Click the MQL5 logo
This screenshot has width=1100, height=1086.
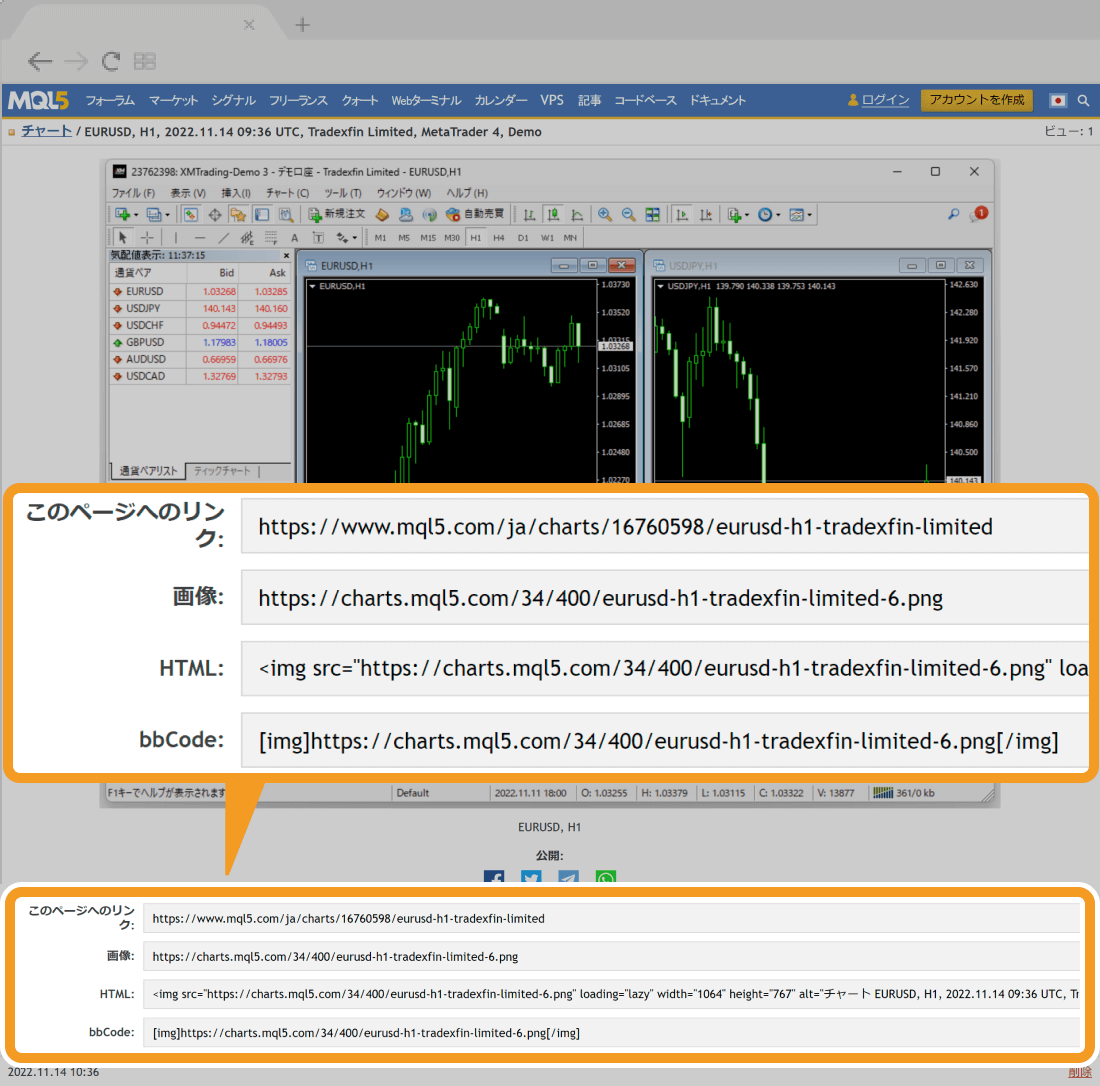click(39, 100)
